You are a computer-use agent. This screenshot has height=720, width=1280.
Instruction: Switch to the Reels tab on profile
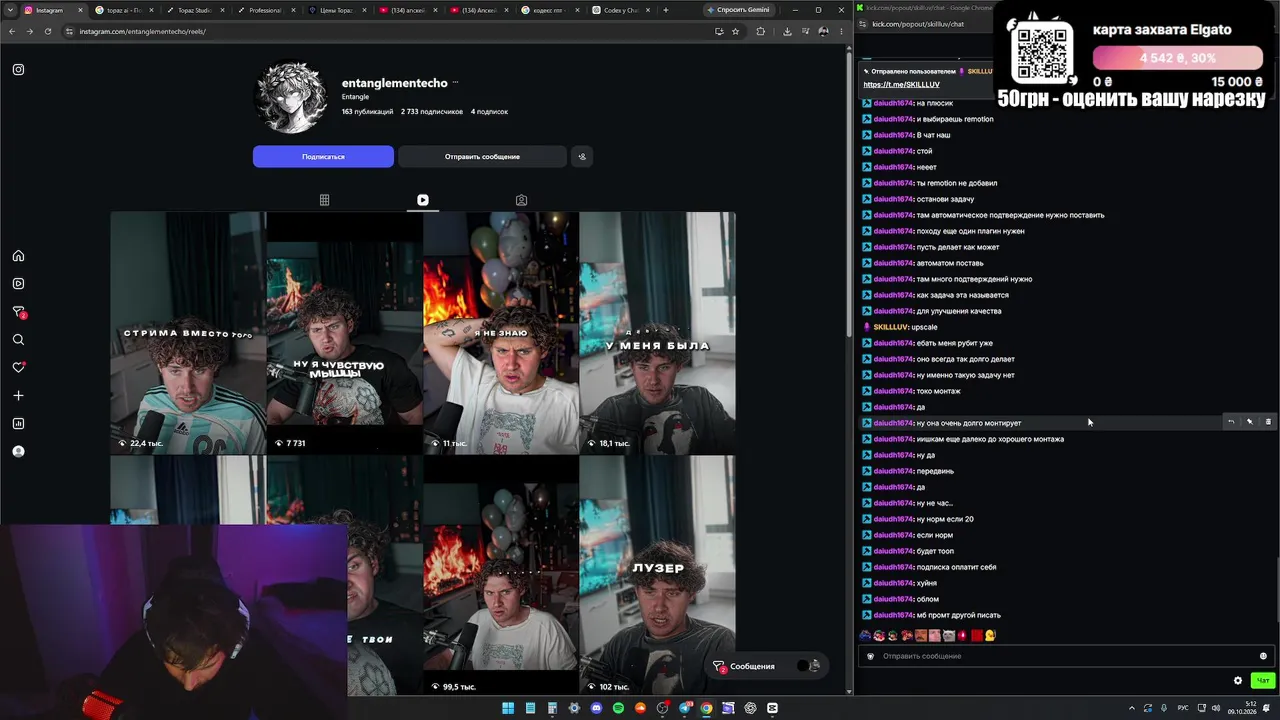(x=423, y=200)
